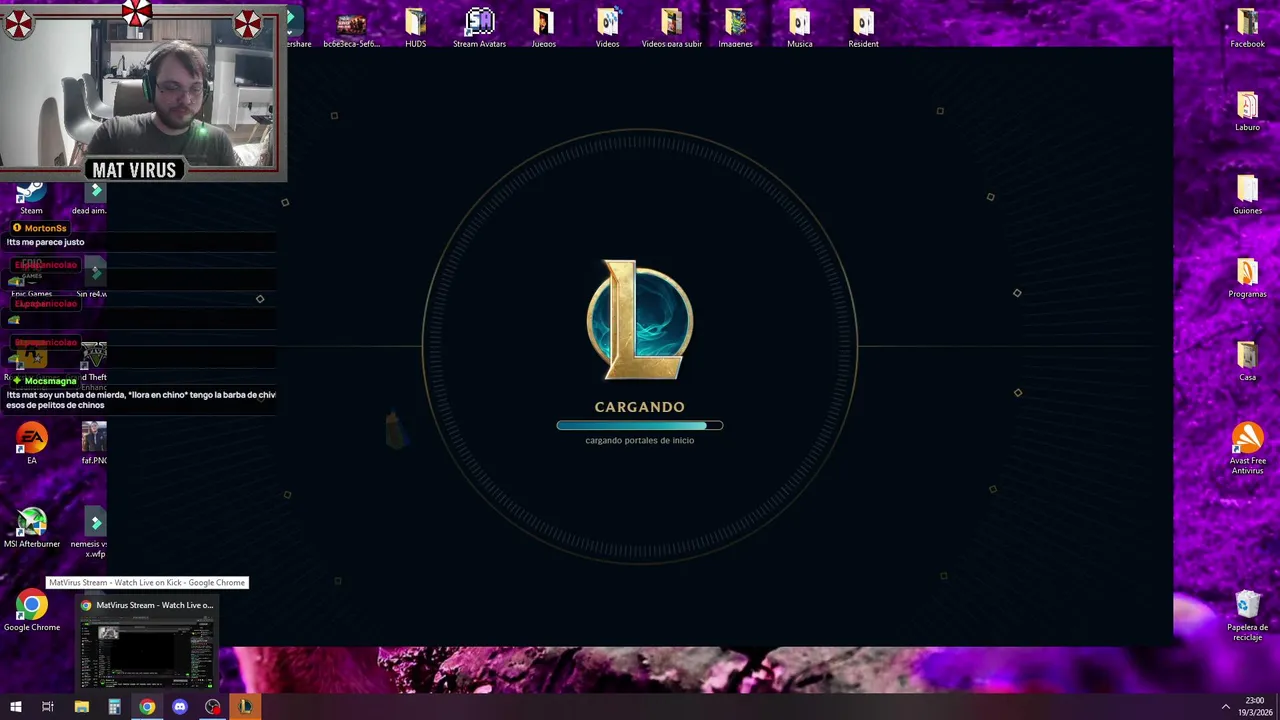Open the Musica folder
The height and width of the screenshot is (720, 1280).
click(x=799, y=27)
